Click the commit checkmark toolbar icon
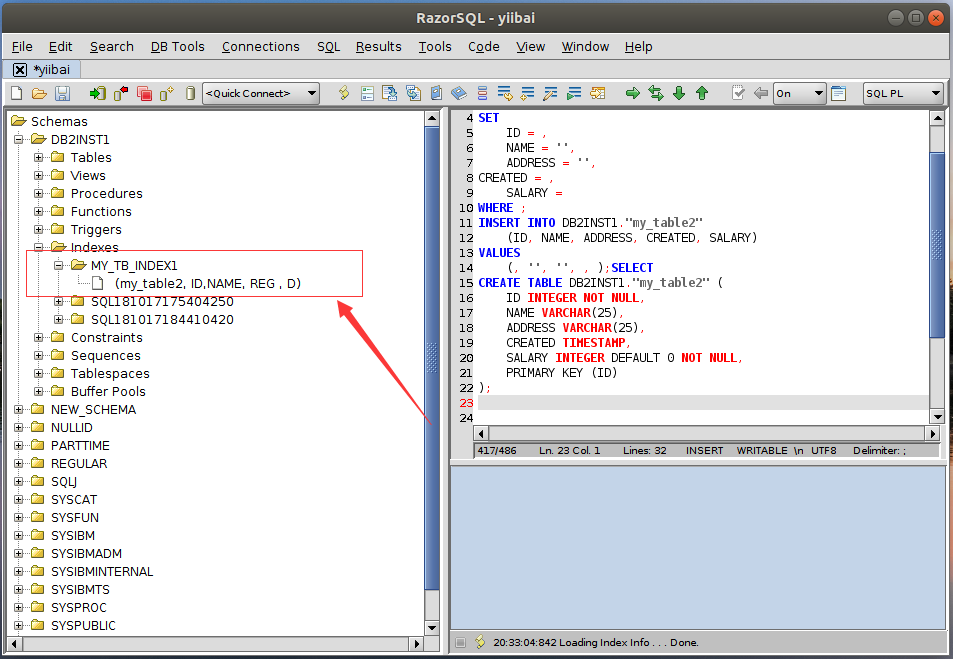The image size is (953, 659). pyautogui.click(x=738, y=93)
